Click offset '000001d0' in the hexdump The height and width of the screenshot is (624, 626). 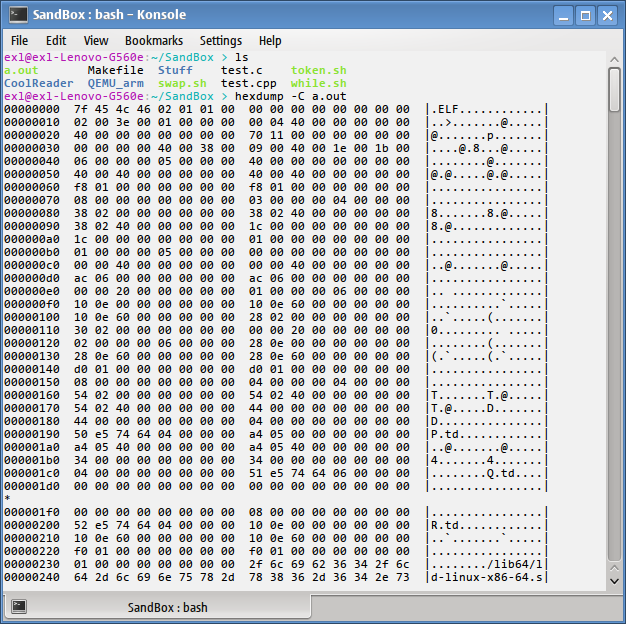[x=32, y=487]
